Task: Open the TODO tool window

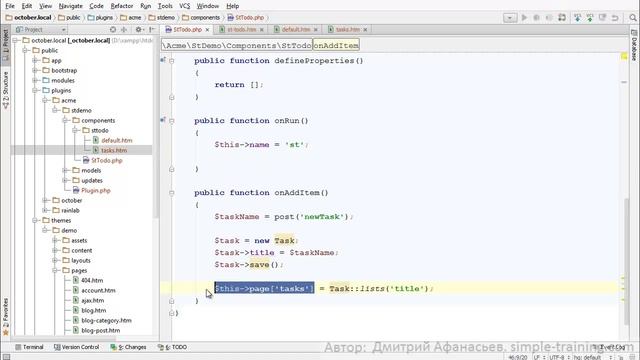Action: [x=173, y=347]
